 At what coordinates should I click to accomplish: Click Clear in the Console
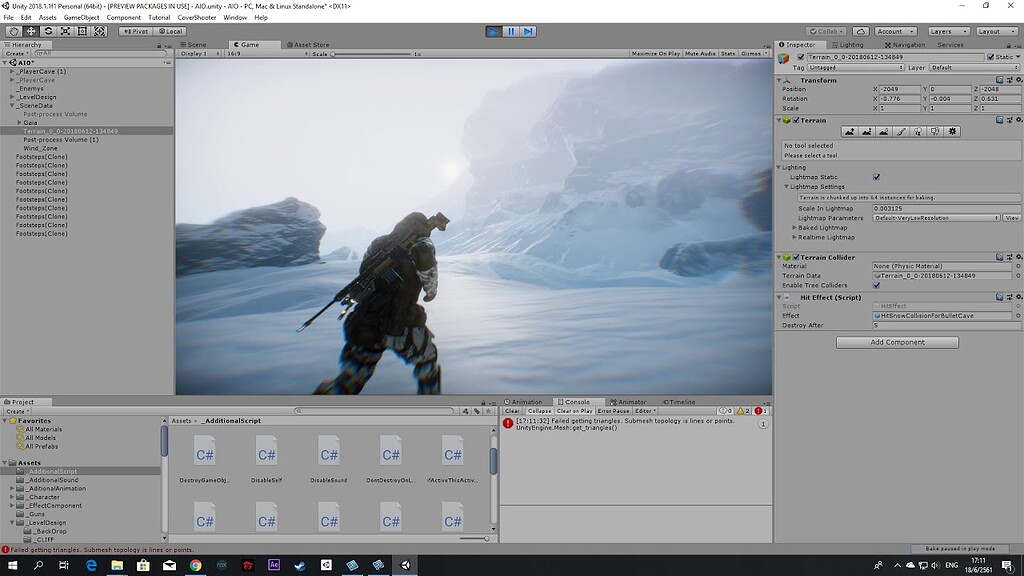pyautogui.click(x=512, y=411)
